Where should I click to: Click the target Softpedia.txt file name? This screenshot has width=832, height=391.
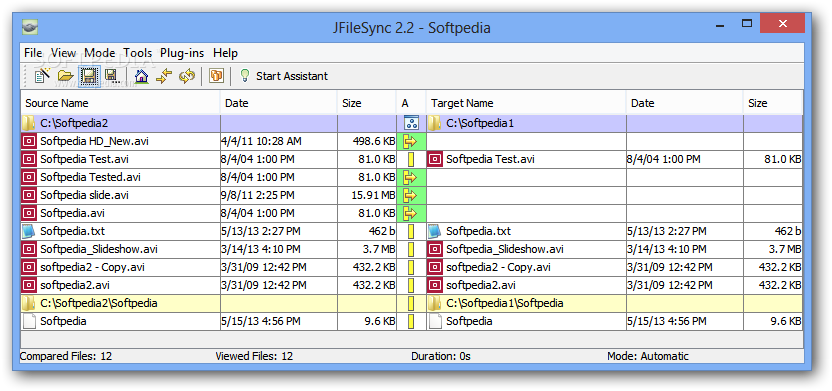click(479, 231)
